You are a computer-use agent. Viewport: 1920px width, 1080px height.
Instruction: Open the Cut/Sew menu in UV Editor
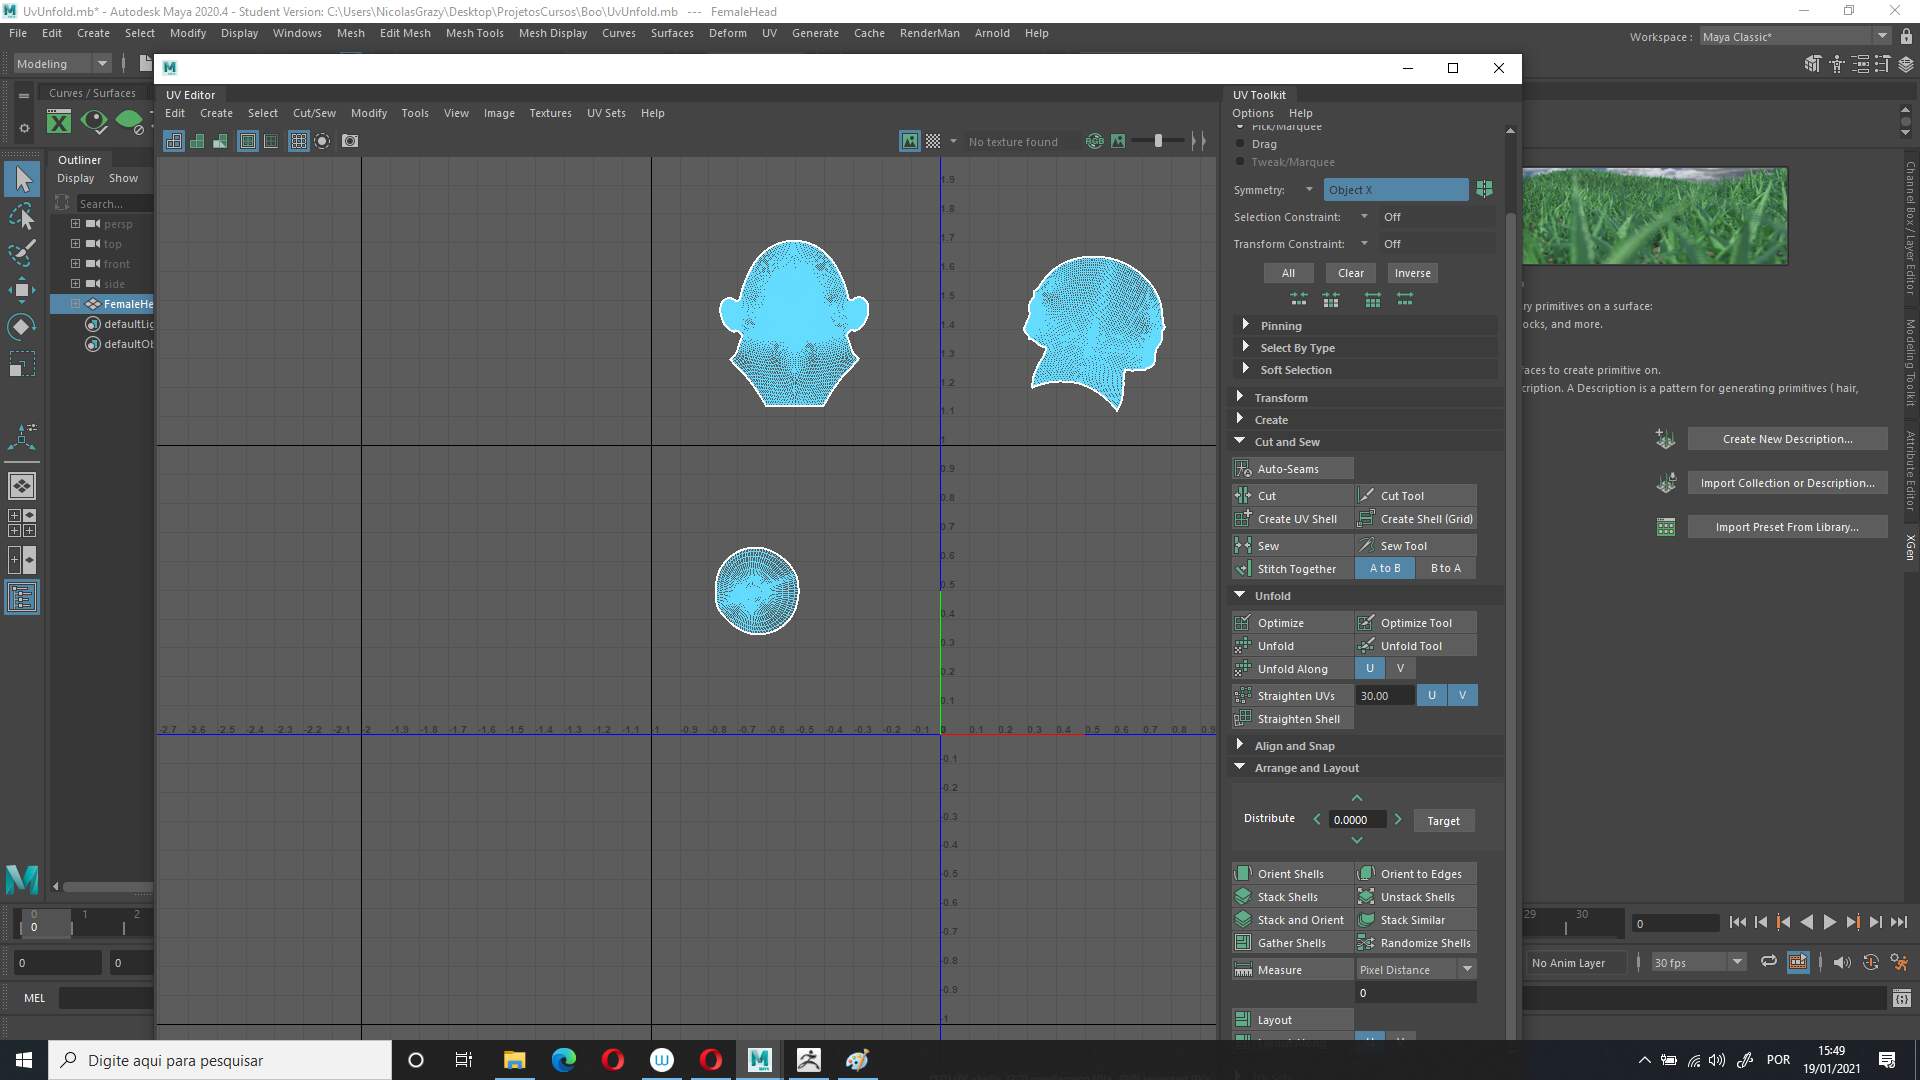point(314,113)
